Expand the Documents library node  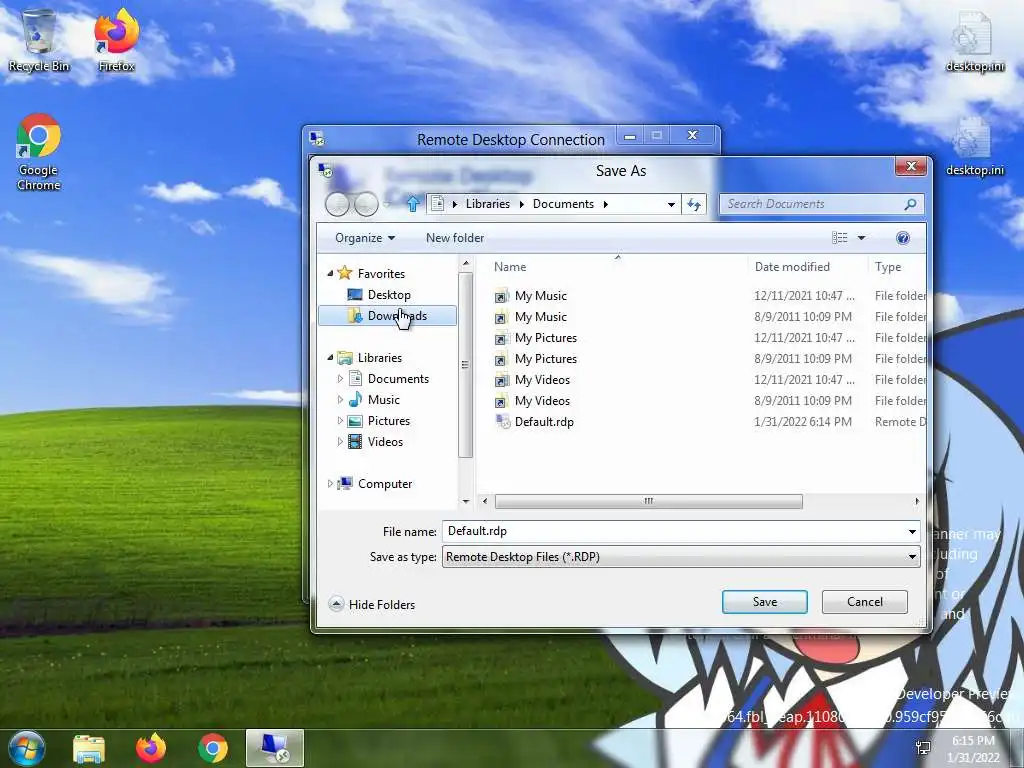pyautogui.click(x=340, y=378)
